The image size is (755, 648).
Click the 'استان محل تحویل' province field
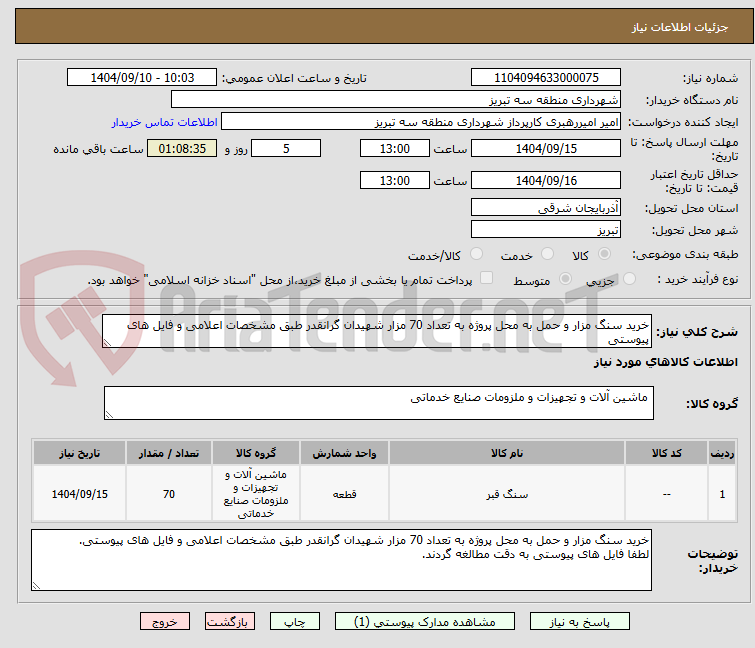tap(546, 208)
